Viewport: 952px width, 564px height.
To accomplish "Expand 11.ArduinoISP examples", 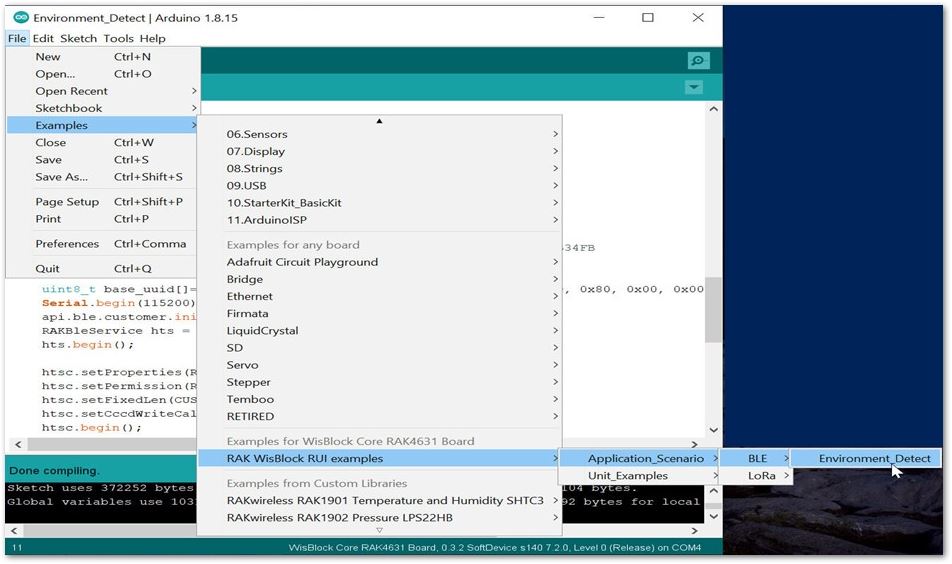I will coord(379,220).
